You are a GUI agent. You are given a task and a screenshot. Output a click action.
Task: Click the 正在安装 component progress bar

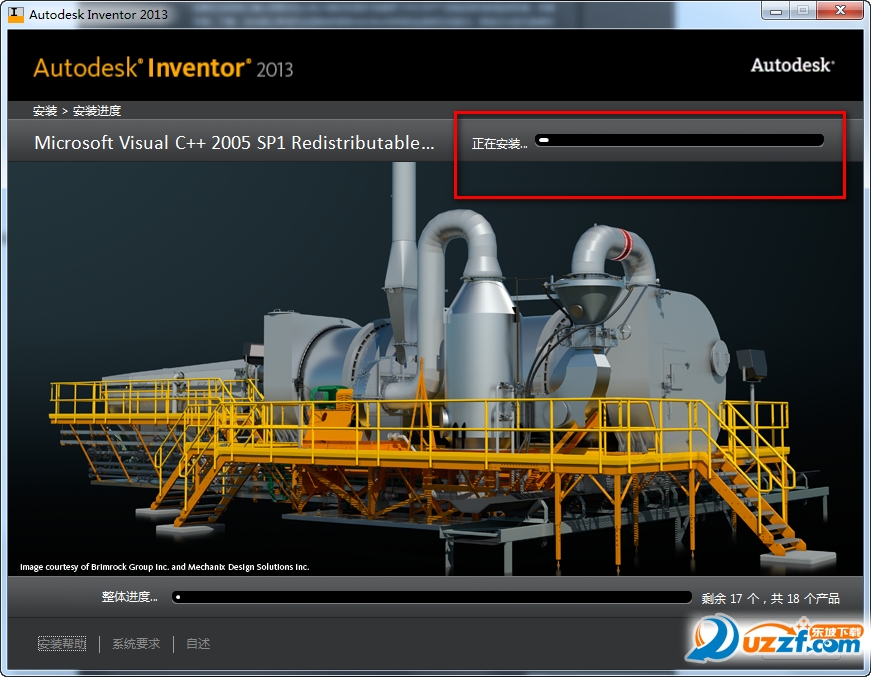click(x=679, y=141)
